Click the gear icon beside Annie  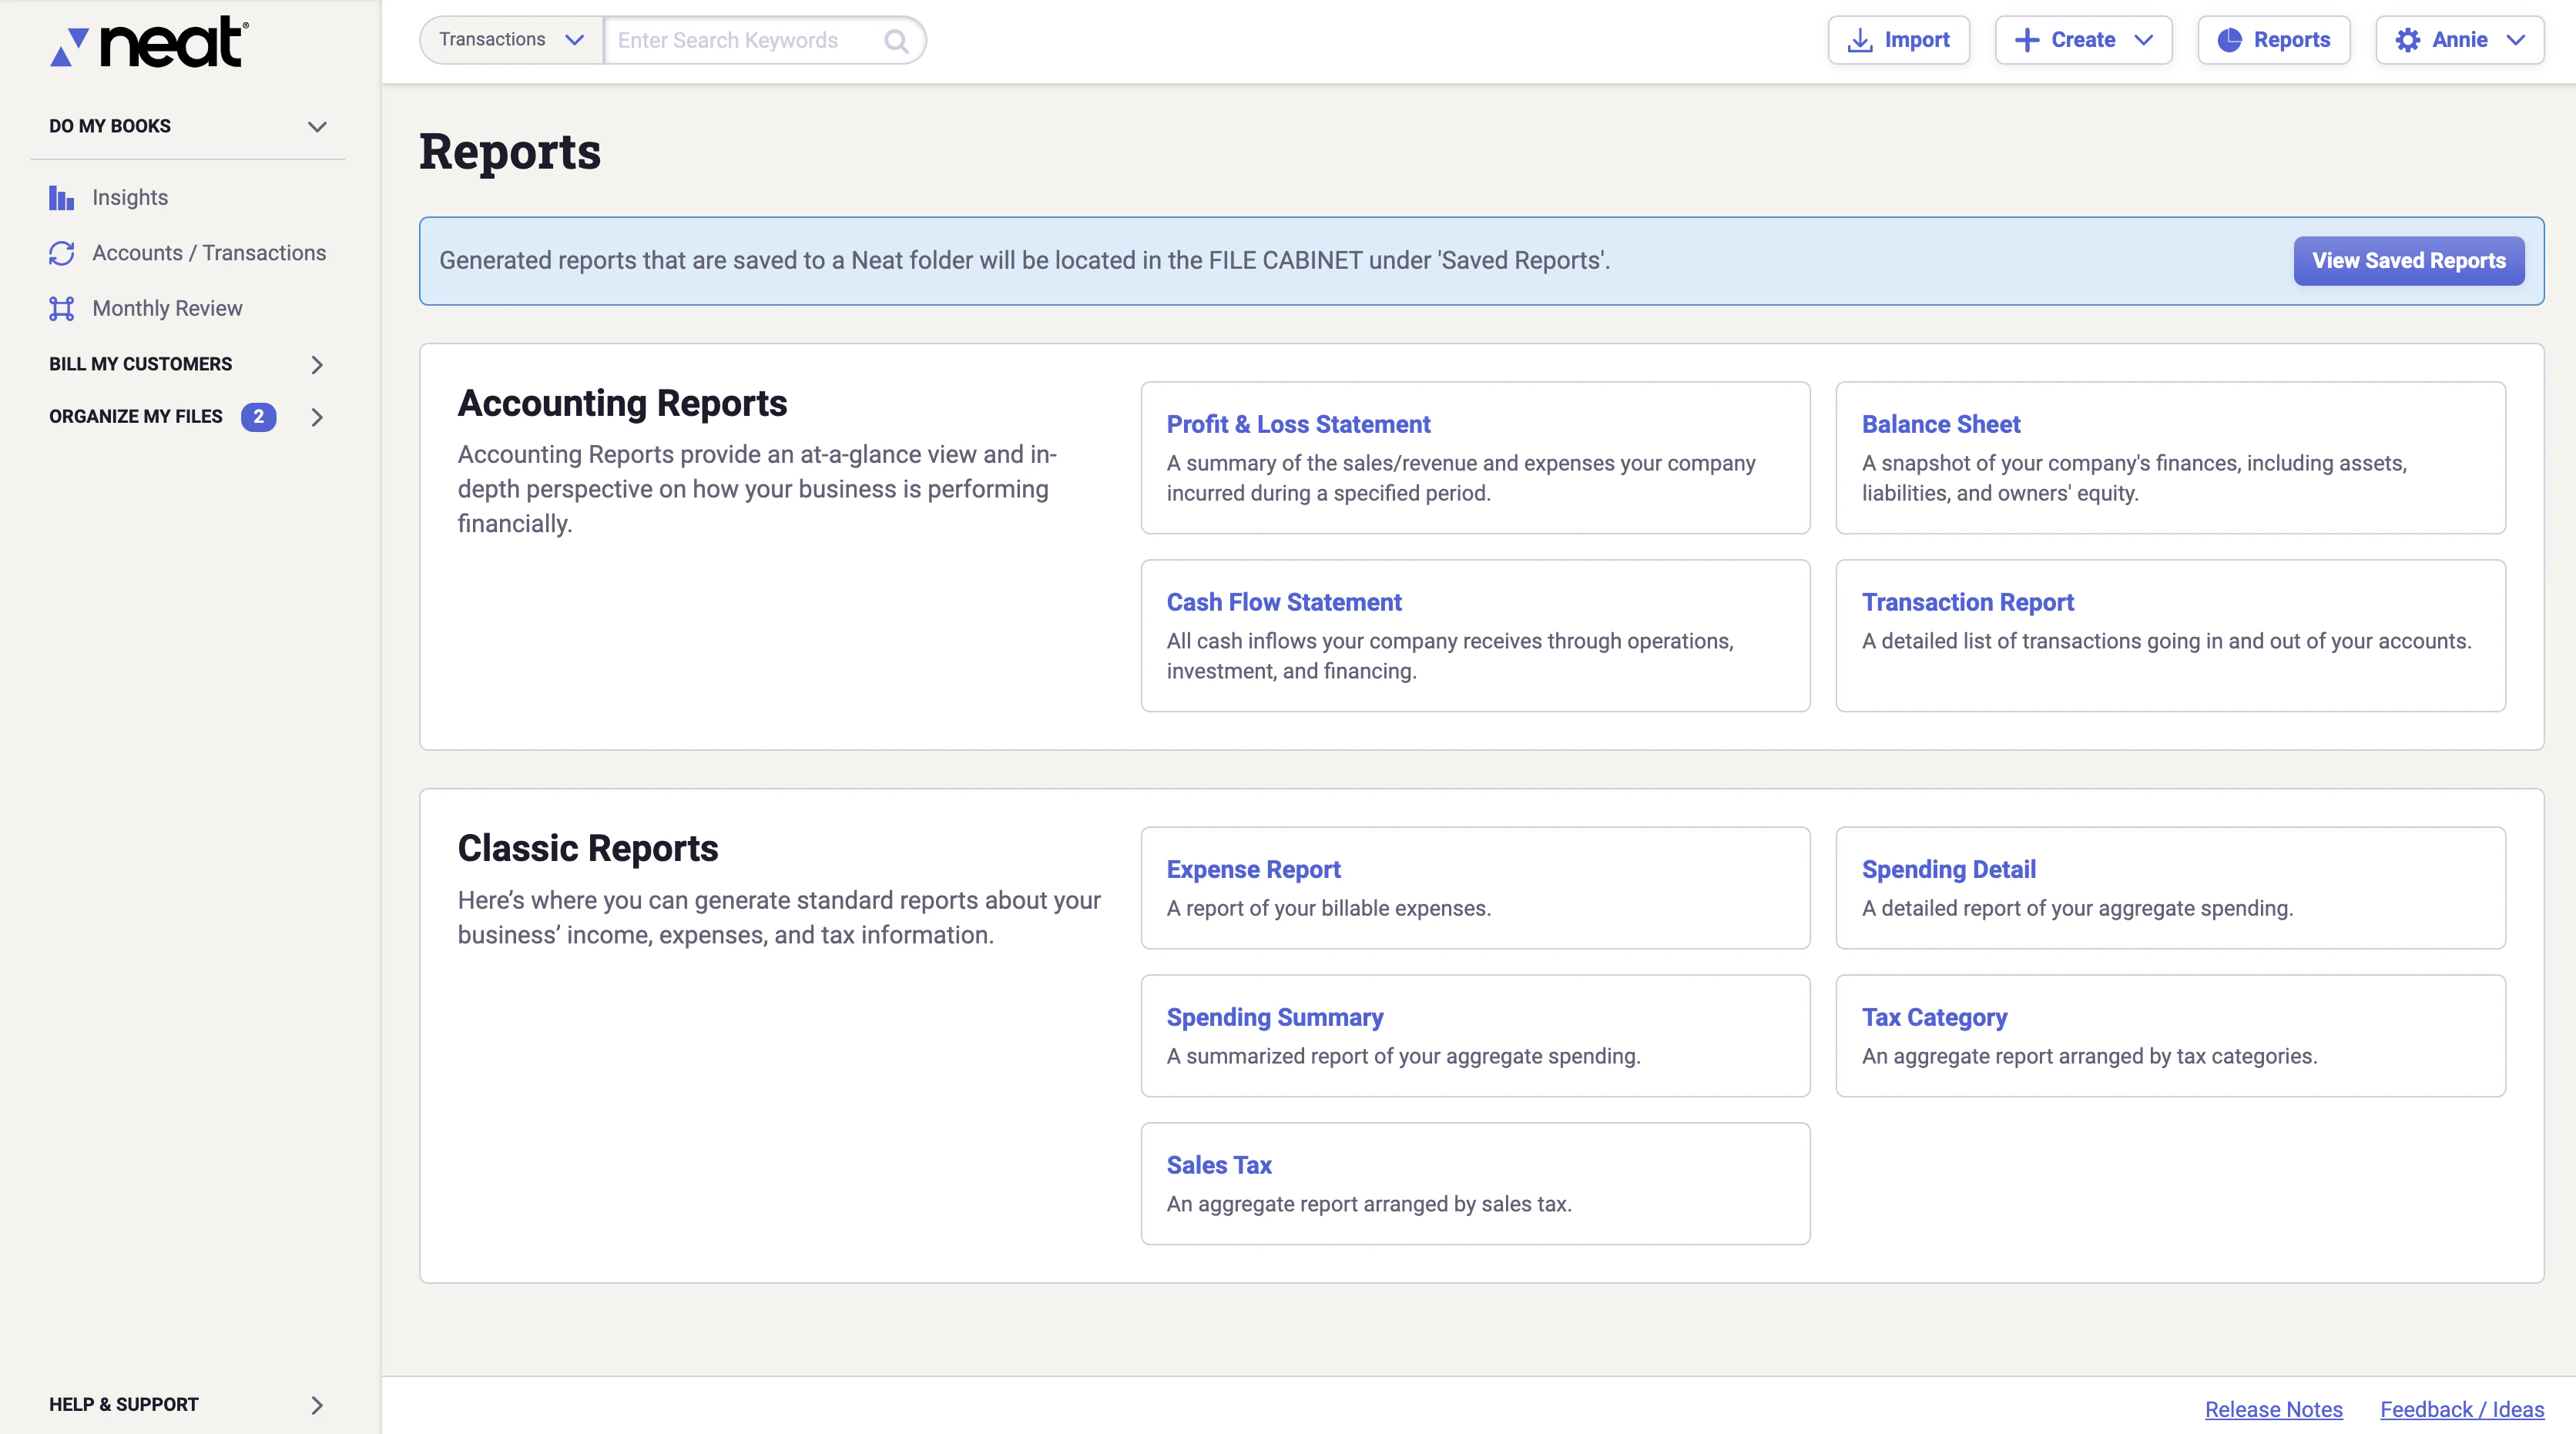coord(2408,40)
